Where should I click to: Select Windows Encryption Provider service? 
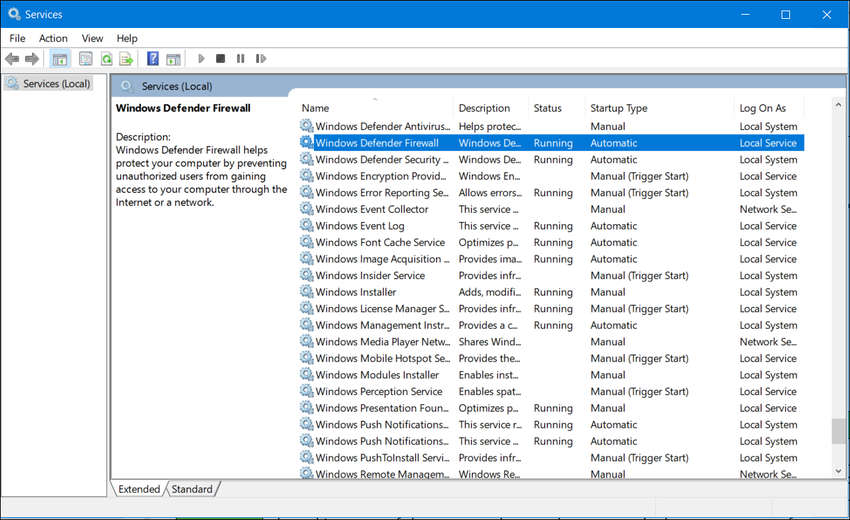tap(551, 176)
